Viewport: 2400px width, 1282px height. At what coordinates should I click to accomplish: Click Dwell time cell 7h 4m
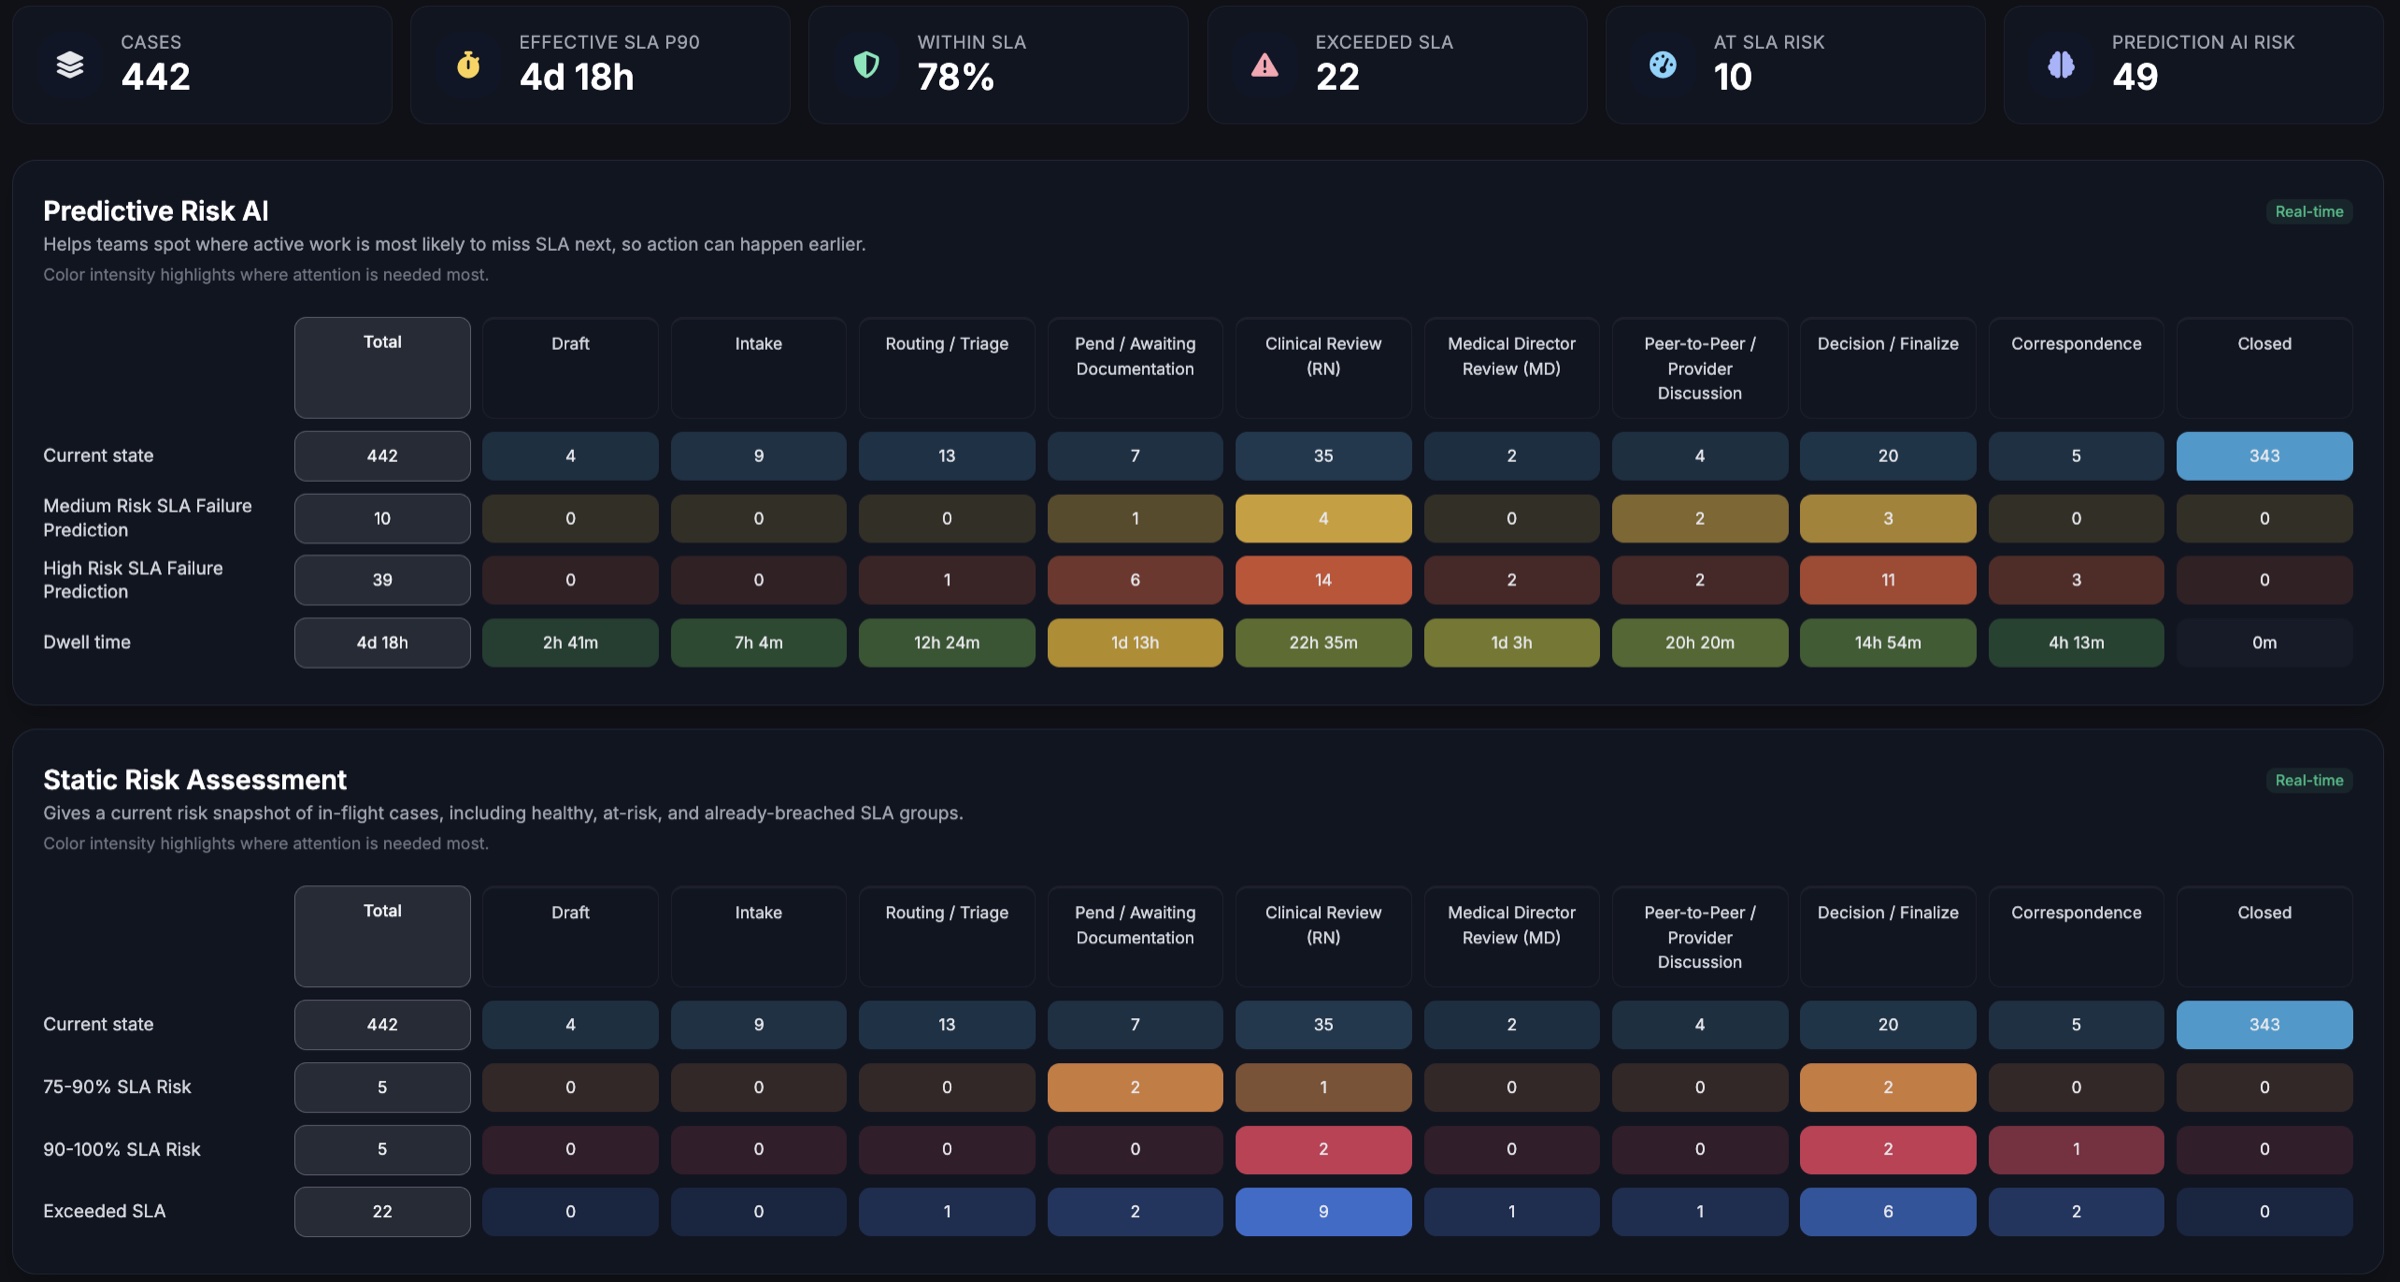tap(758, 642)
